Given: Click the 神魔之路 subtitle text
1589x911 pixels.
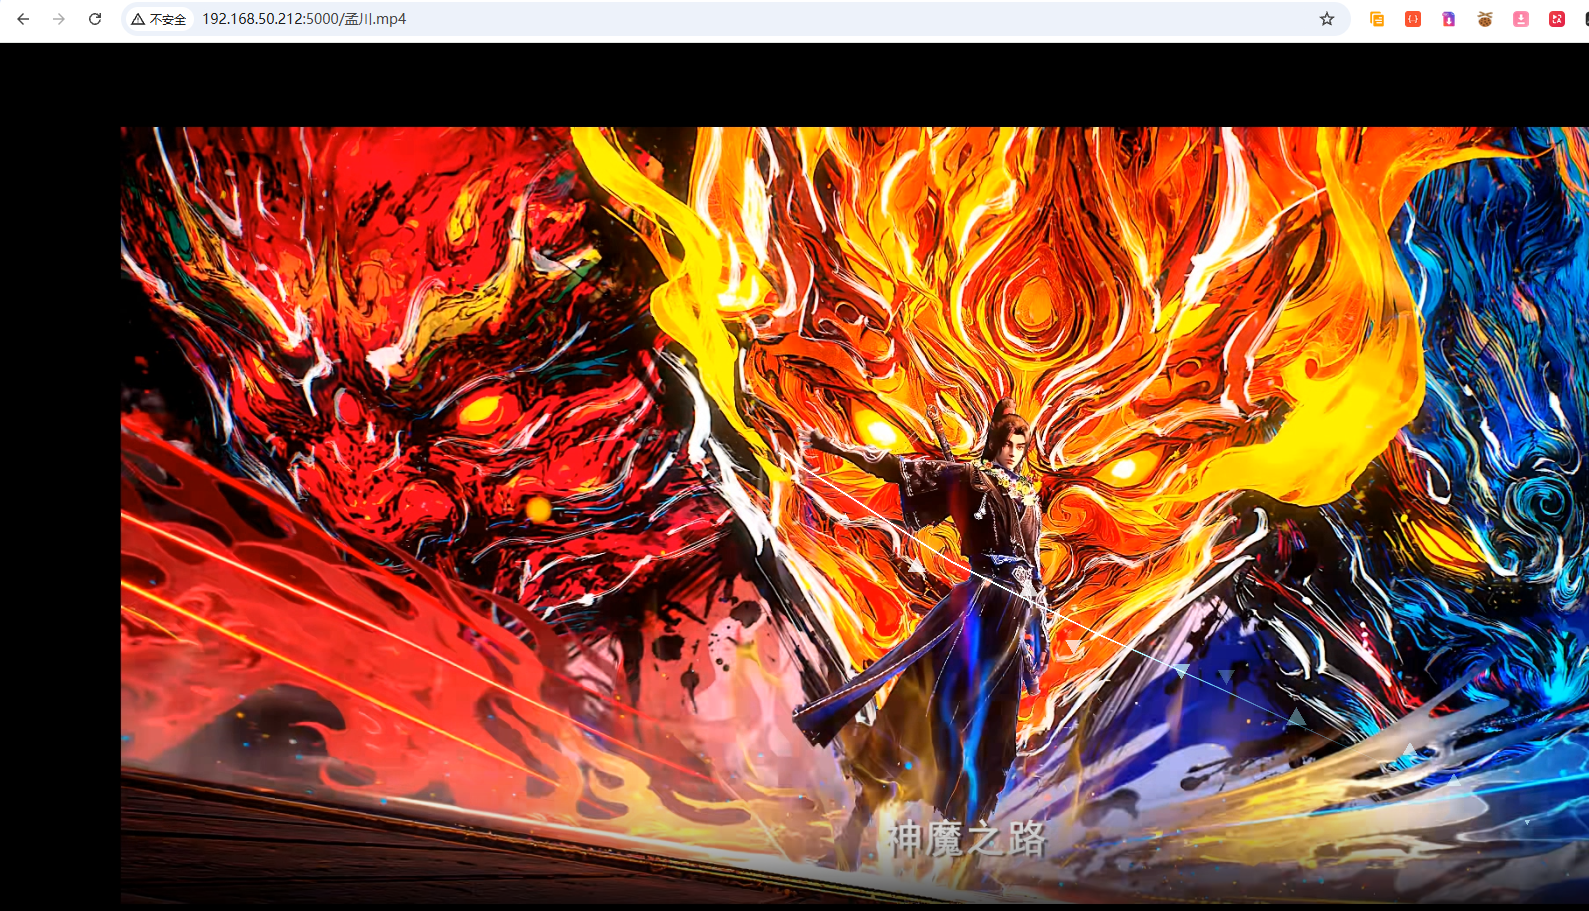Looking at the screenshot, I should tap(966, 838).
